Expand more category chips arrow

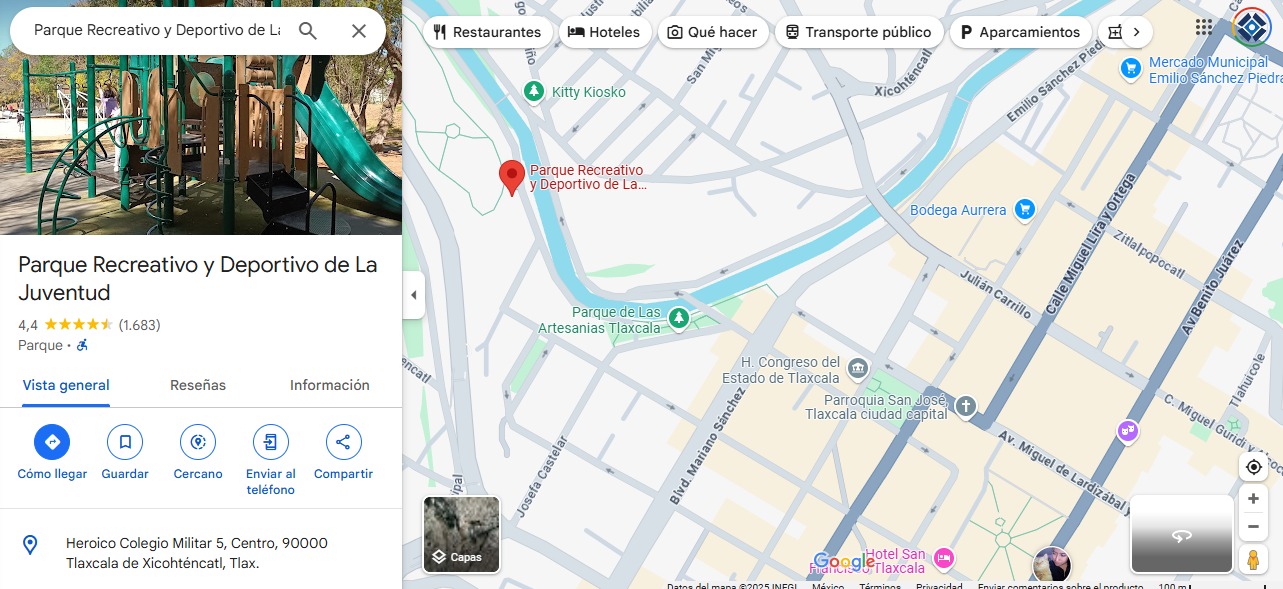click(1136, 32)
